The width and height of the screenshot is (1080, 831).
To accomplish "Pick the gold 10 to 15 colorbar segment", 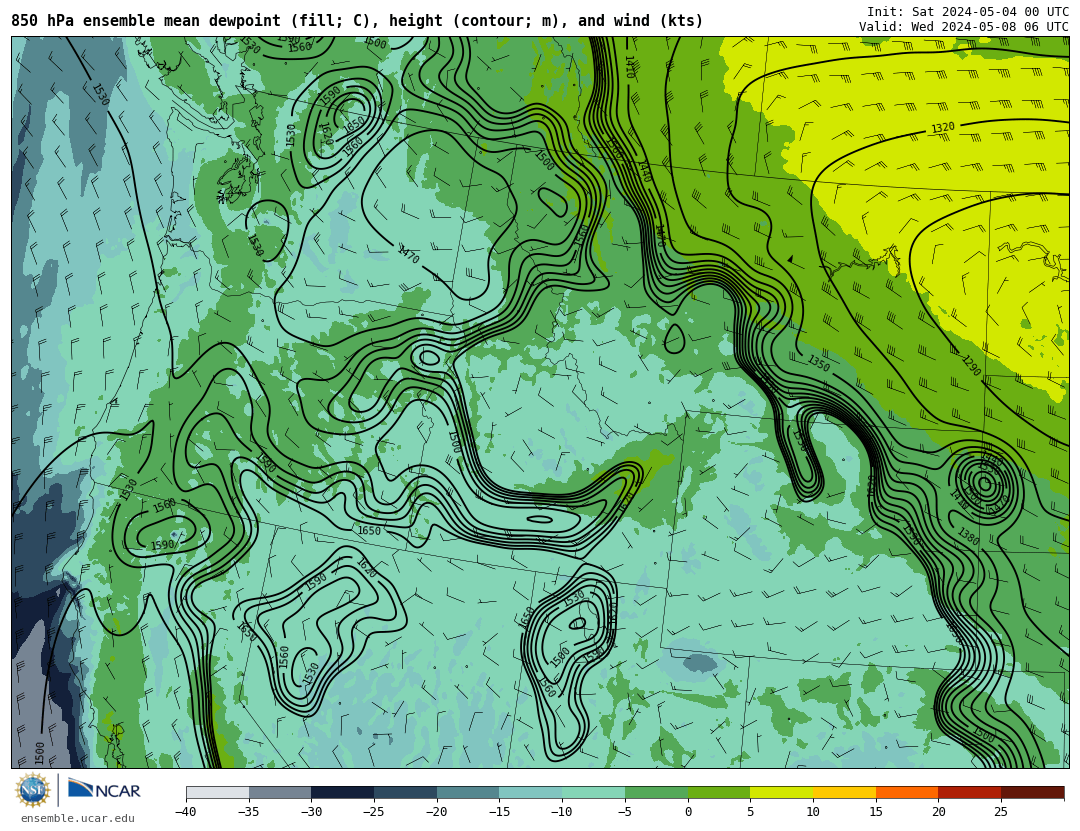I will (x=844, y=792).
